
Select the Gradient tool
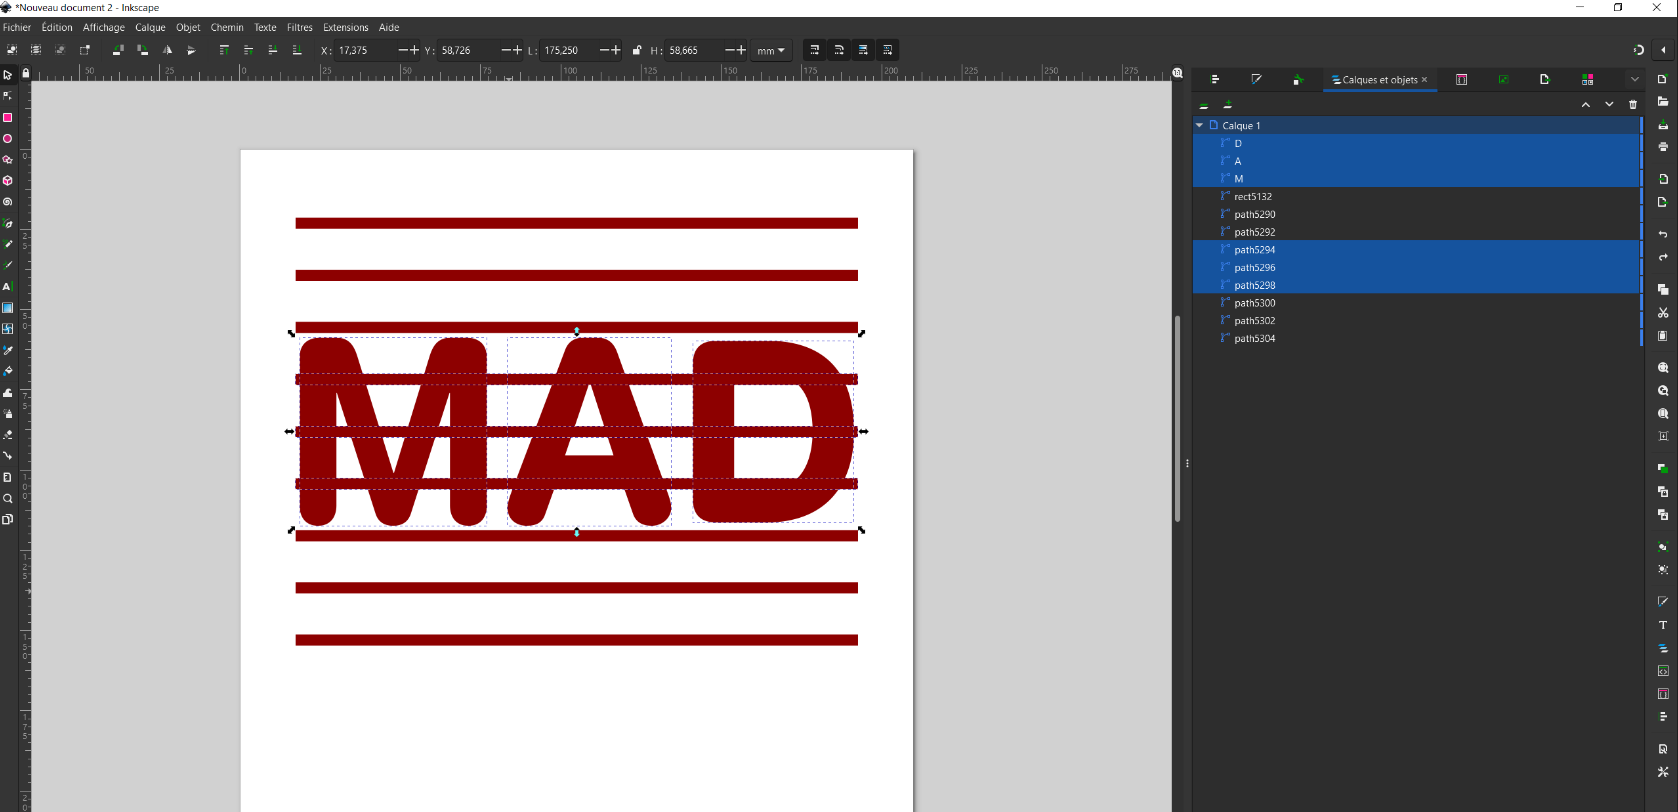[7, 308]
